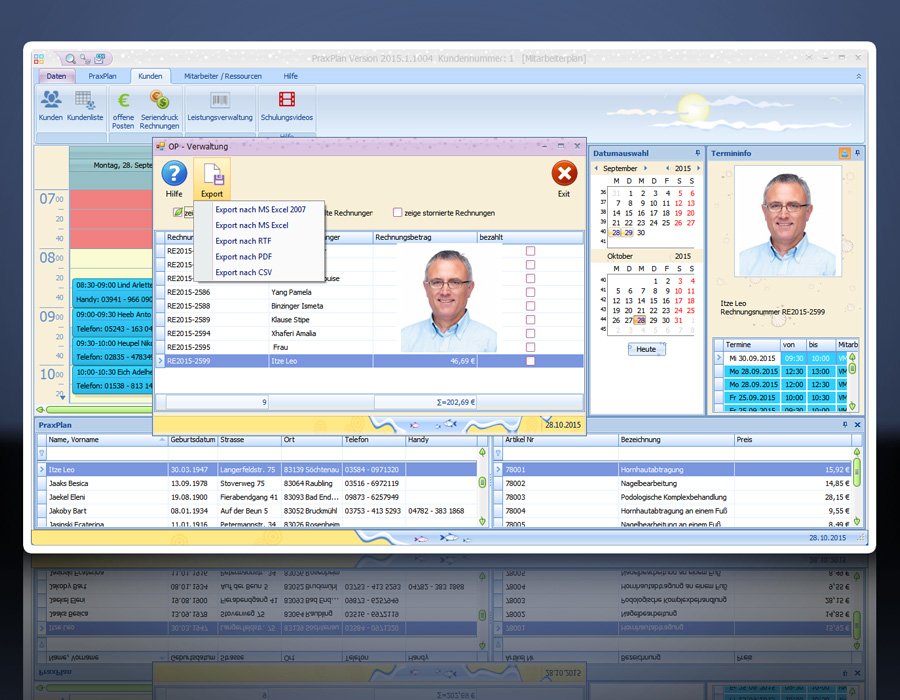Viewport: 900px width, 700px height.
Task: Click row arrow beside article 78001
Action: [498, 469]
